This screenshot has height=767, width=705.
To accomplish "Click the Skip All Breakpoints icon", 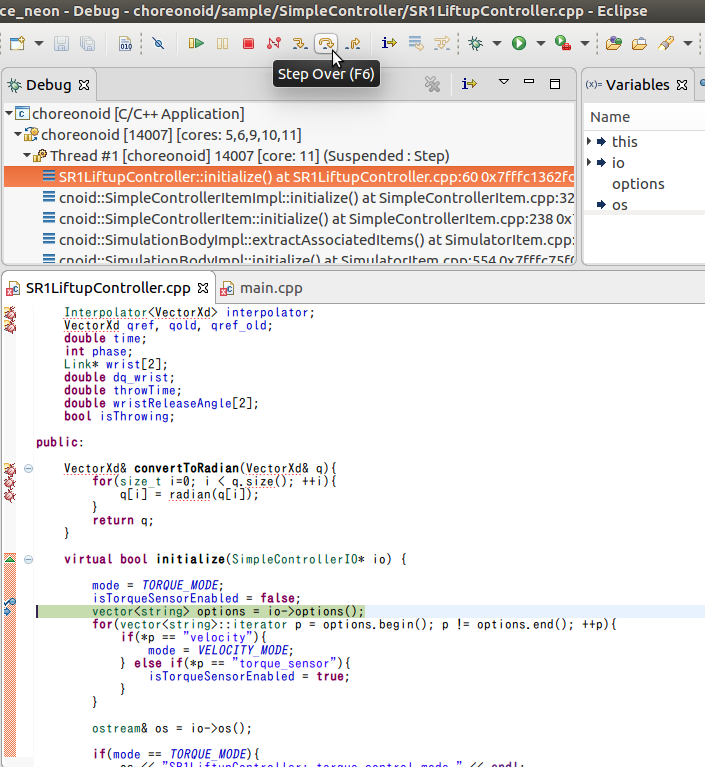I will [x=158, y=44].
